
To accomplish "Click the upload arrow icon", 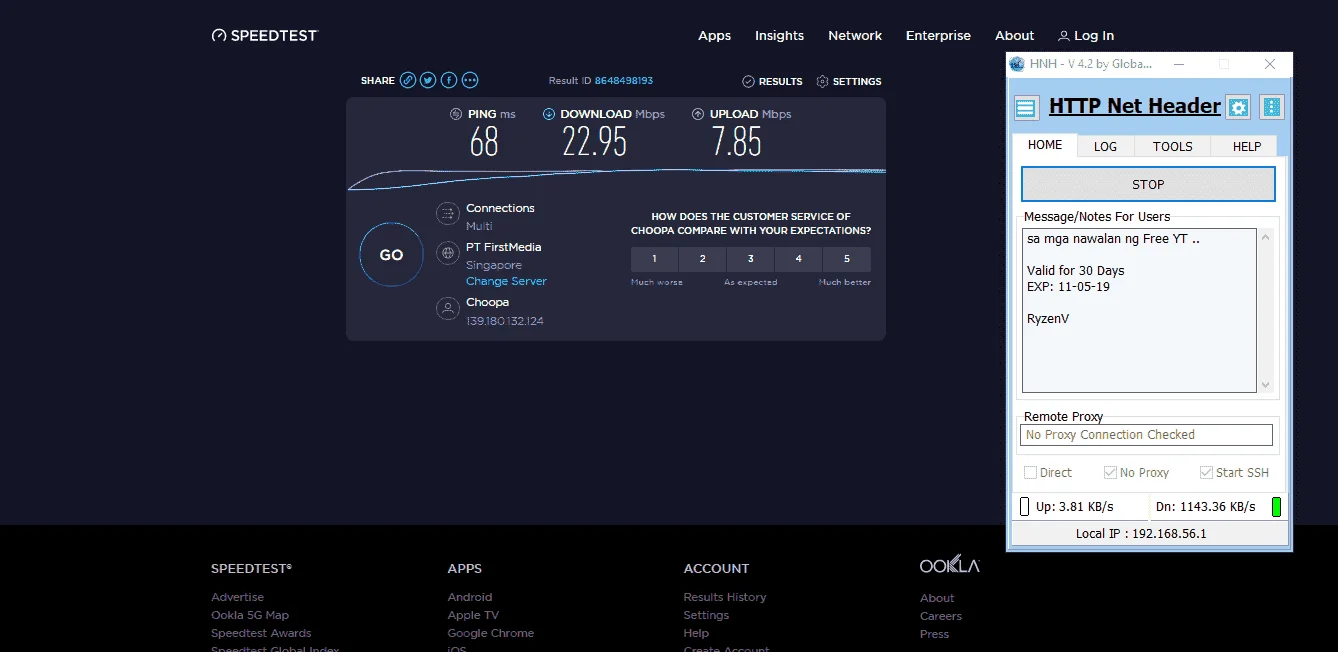I will click(x=698, y=114).
